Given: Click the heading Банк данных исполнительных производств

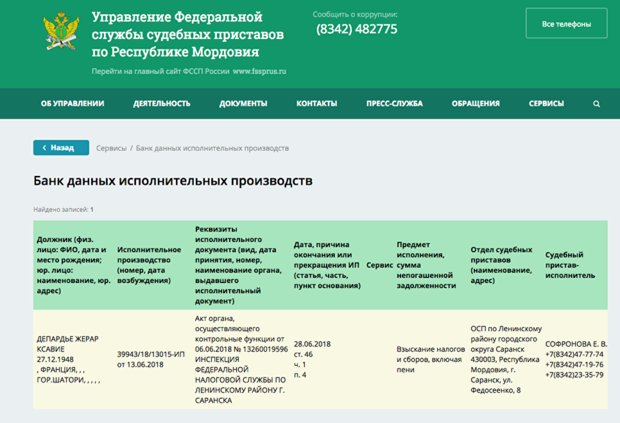Looking at the screenshot, I should point(173,181).
